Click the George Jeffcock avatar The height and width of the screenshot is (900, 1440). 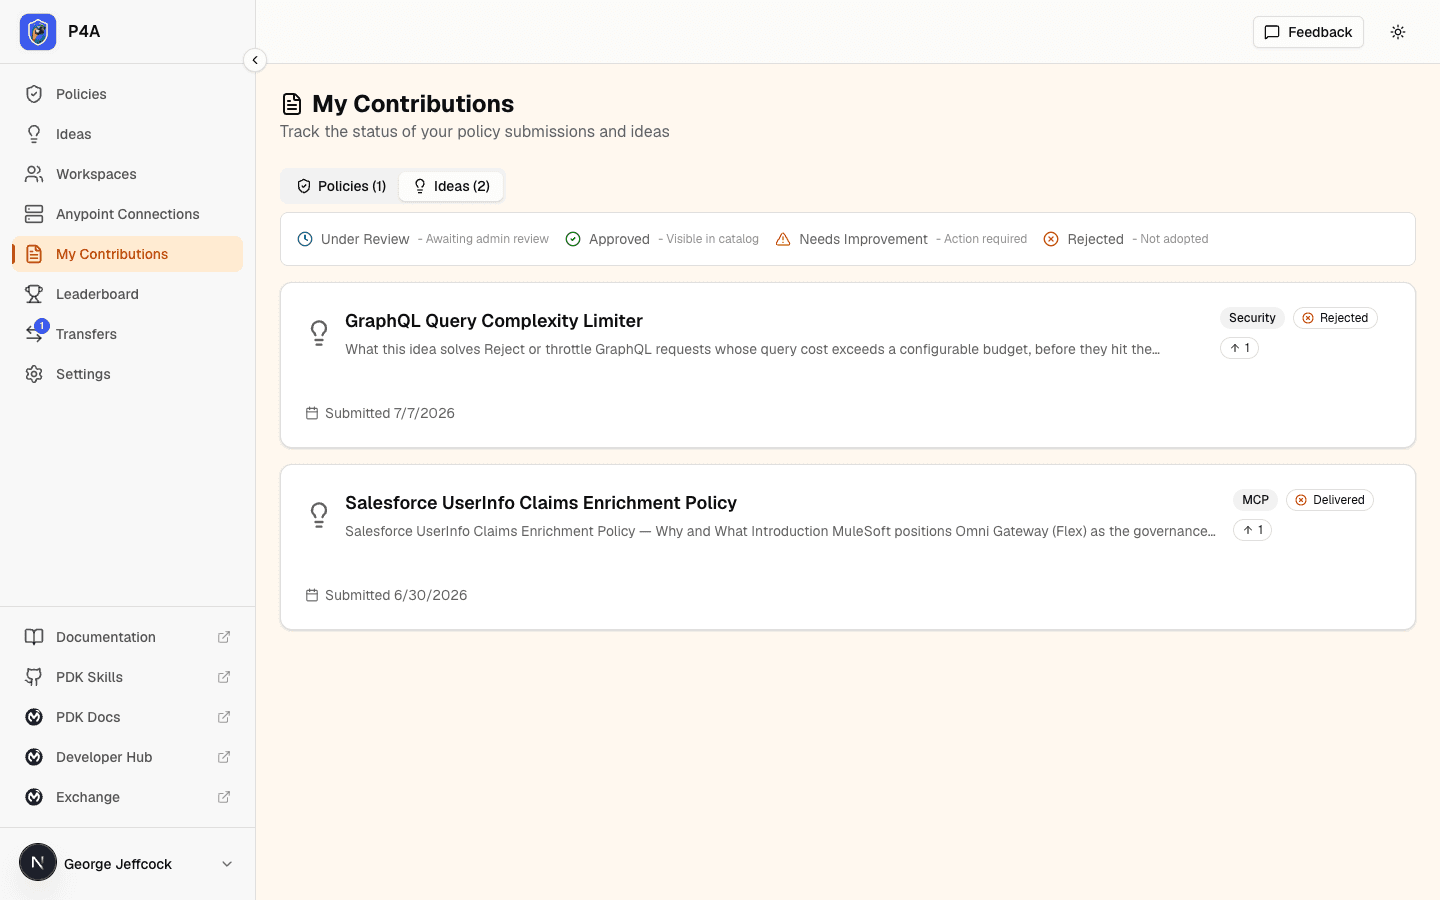38,862
